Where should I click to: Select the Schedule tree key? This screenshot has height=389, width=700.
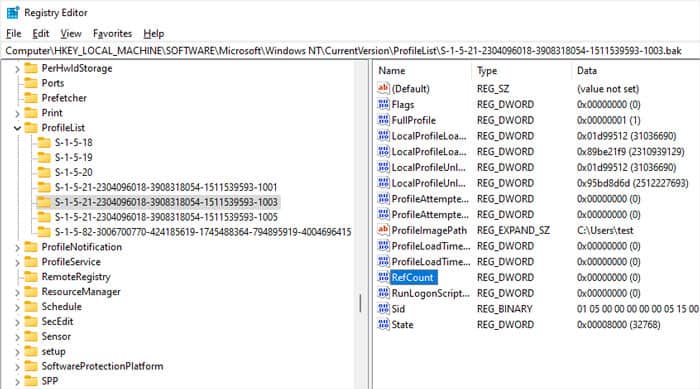pyautogui.click(x=62, y=307)
